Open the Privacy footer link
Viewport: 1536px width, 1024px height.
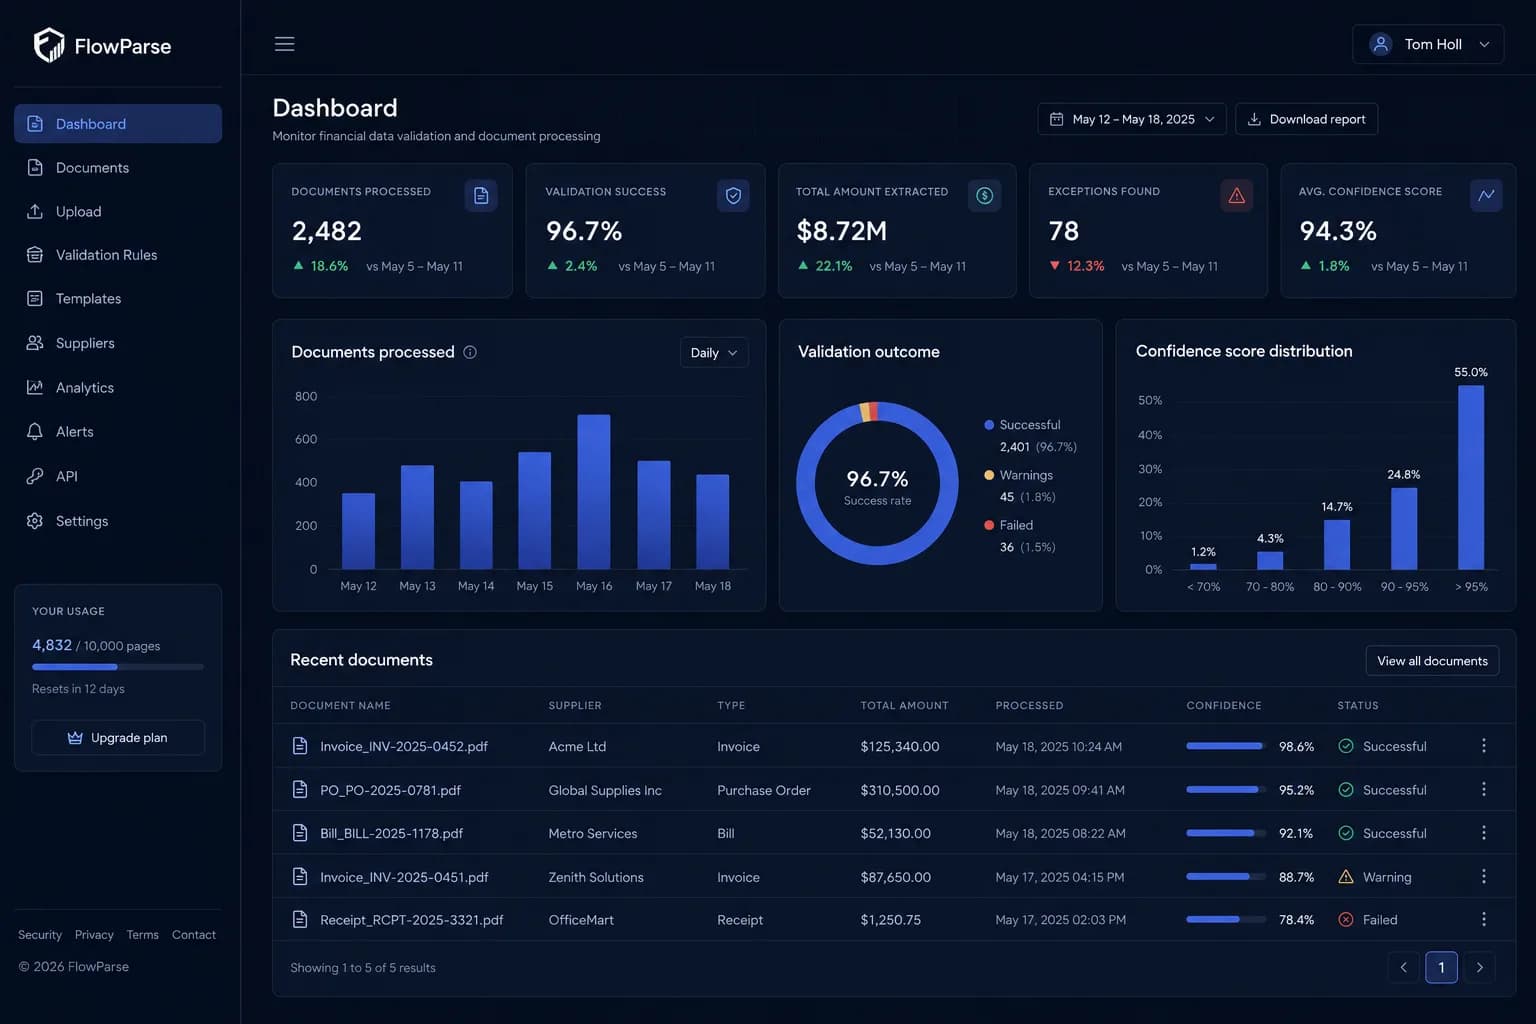tap(94, 935)
